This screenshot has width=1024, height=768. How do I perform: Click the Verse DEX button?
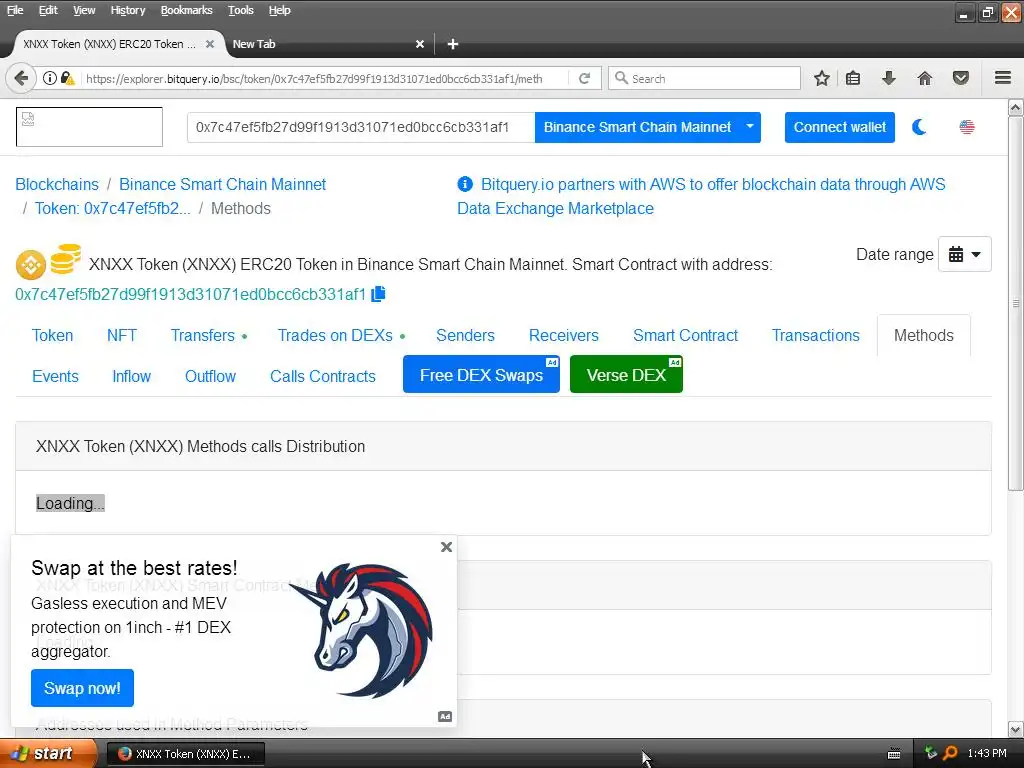[x=626, y=374]
